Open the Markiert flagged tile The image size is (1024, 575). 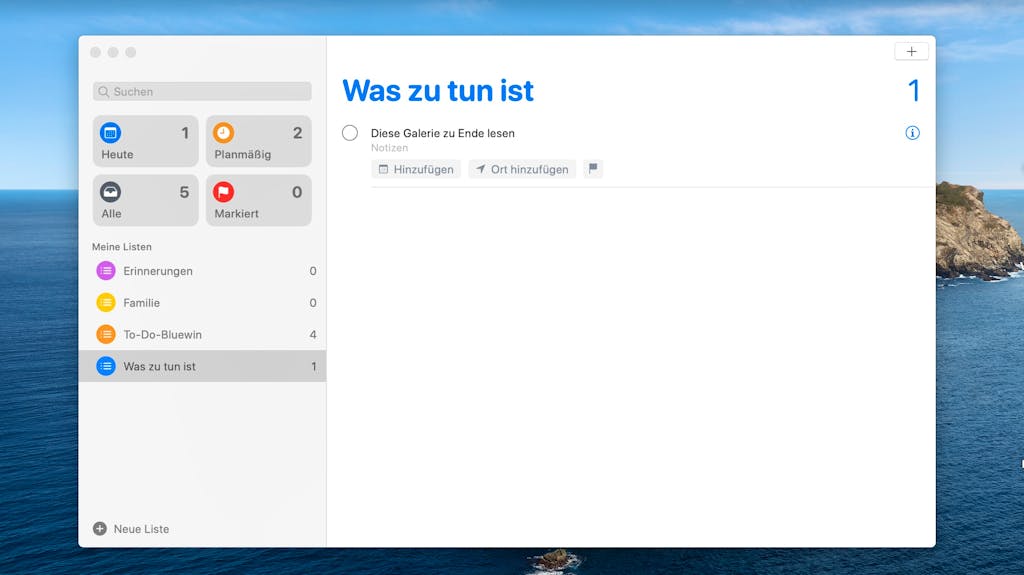[x=259, y=201]
